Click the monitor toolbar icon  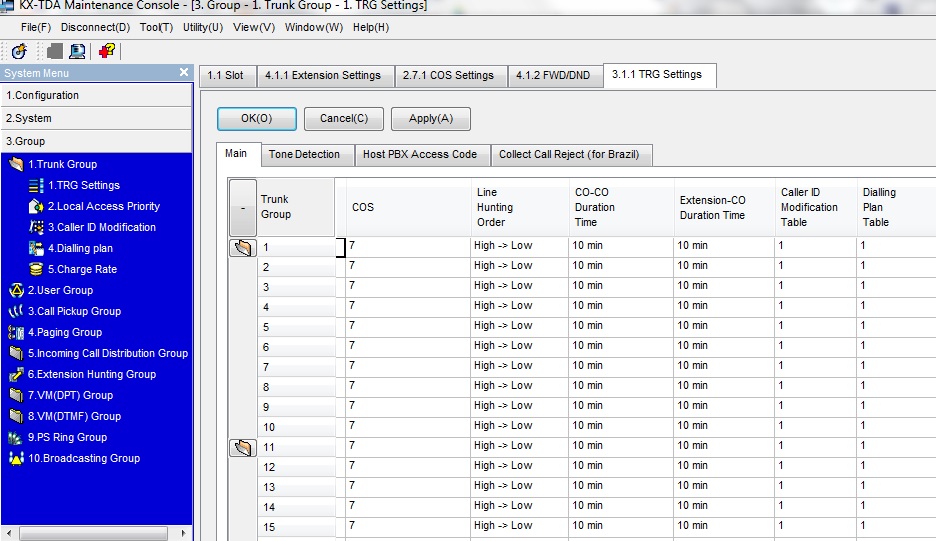77,51
